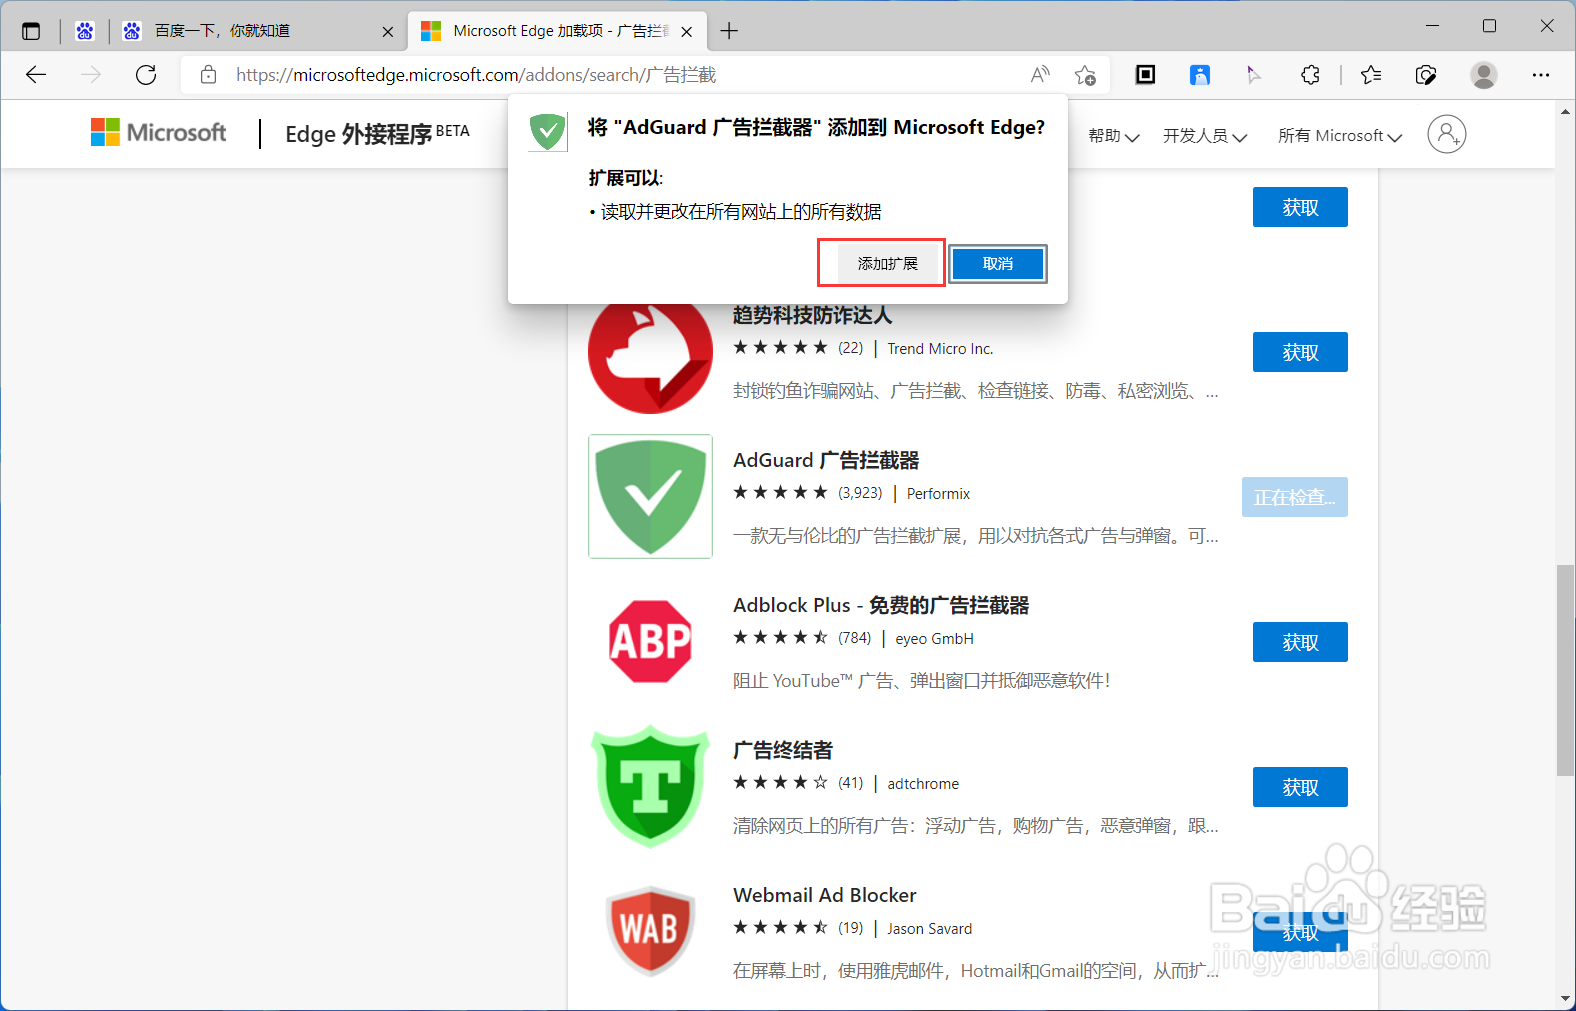Close the 百度一下 tab
Screen dimensions: 1576x1011
(x=388, y=32)
